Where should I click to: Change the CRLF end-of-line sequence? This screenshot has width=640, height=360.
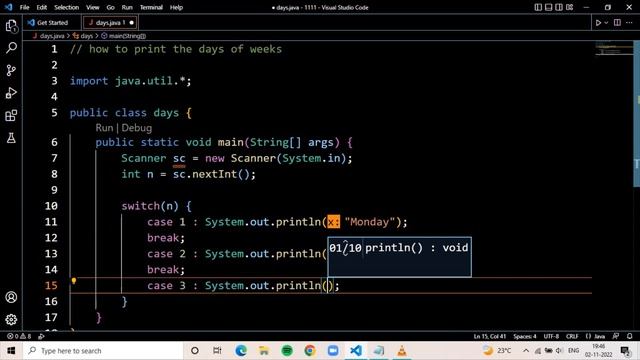pyautogui.click(x=572, y=336)
